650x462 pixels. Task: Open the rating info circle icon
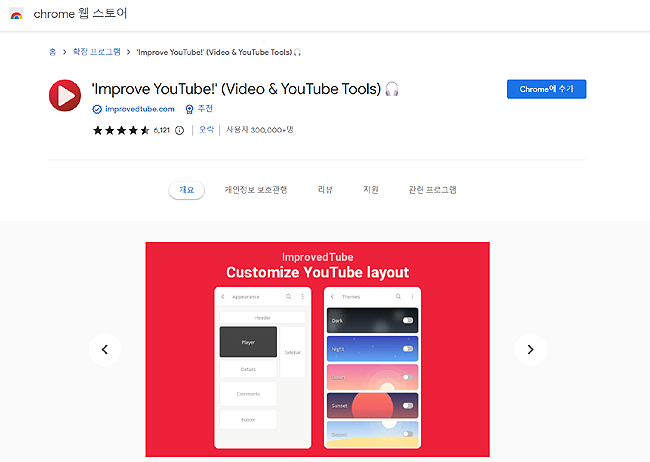click(x=179, y=131)
